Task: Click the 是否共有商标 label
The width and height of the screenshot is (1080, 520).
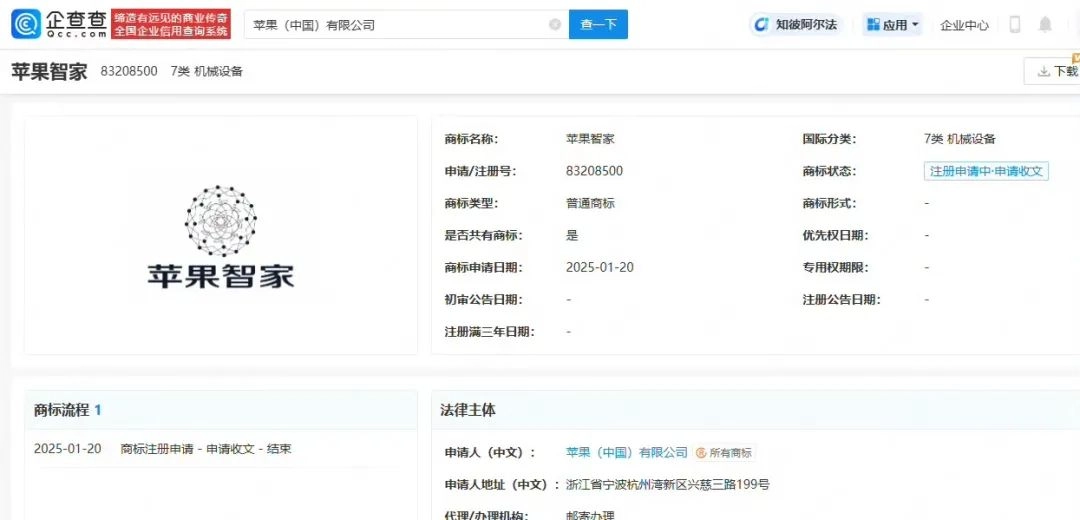Action: click(x=483, y=236)
